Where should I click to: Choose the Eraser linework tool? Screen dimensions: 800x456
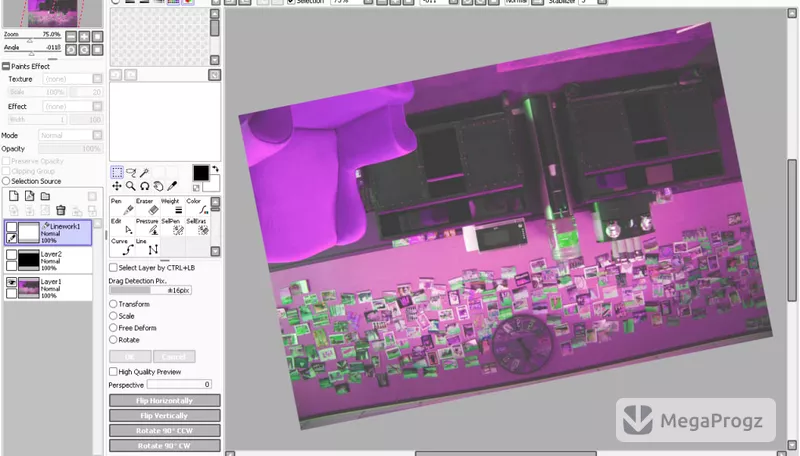click(x=147, y=207)
